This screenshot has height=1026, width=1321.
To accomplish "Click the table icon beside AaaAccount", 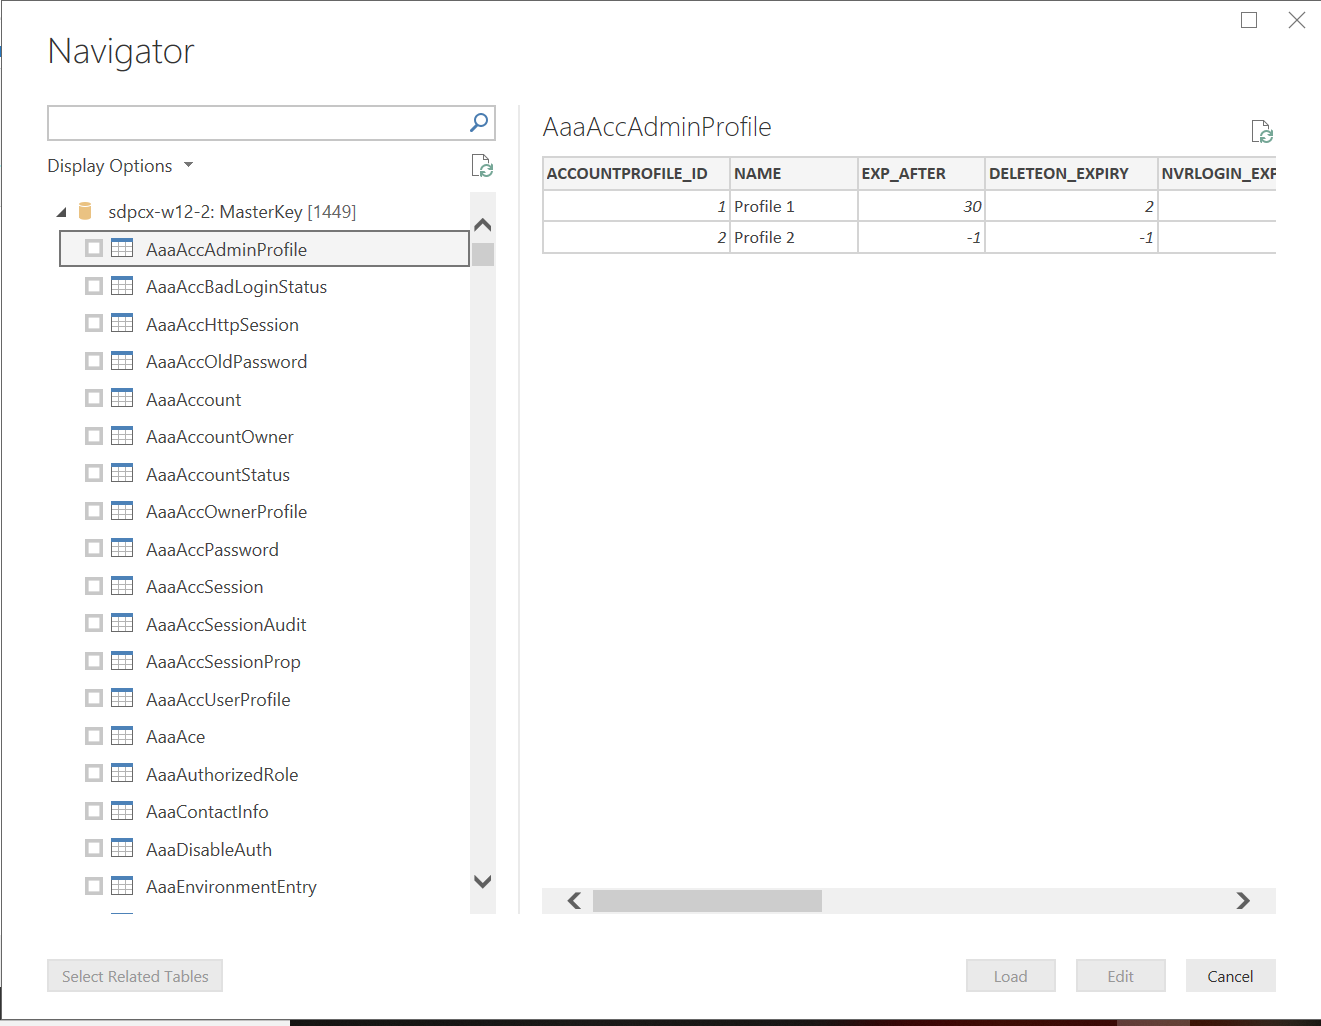I will [122, 398].
